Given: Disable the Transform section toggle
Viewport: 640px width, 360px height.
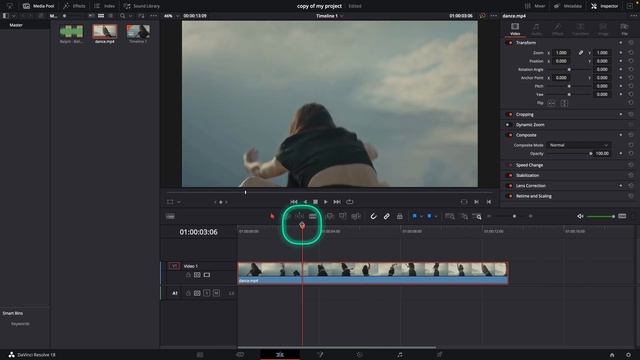Looking at the screenshot, I should click(509, 42).
